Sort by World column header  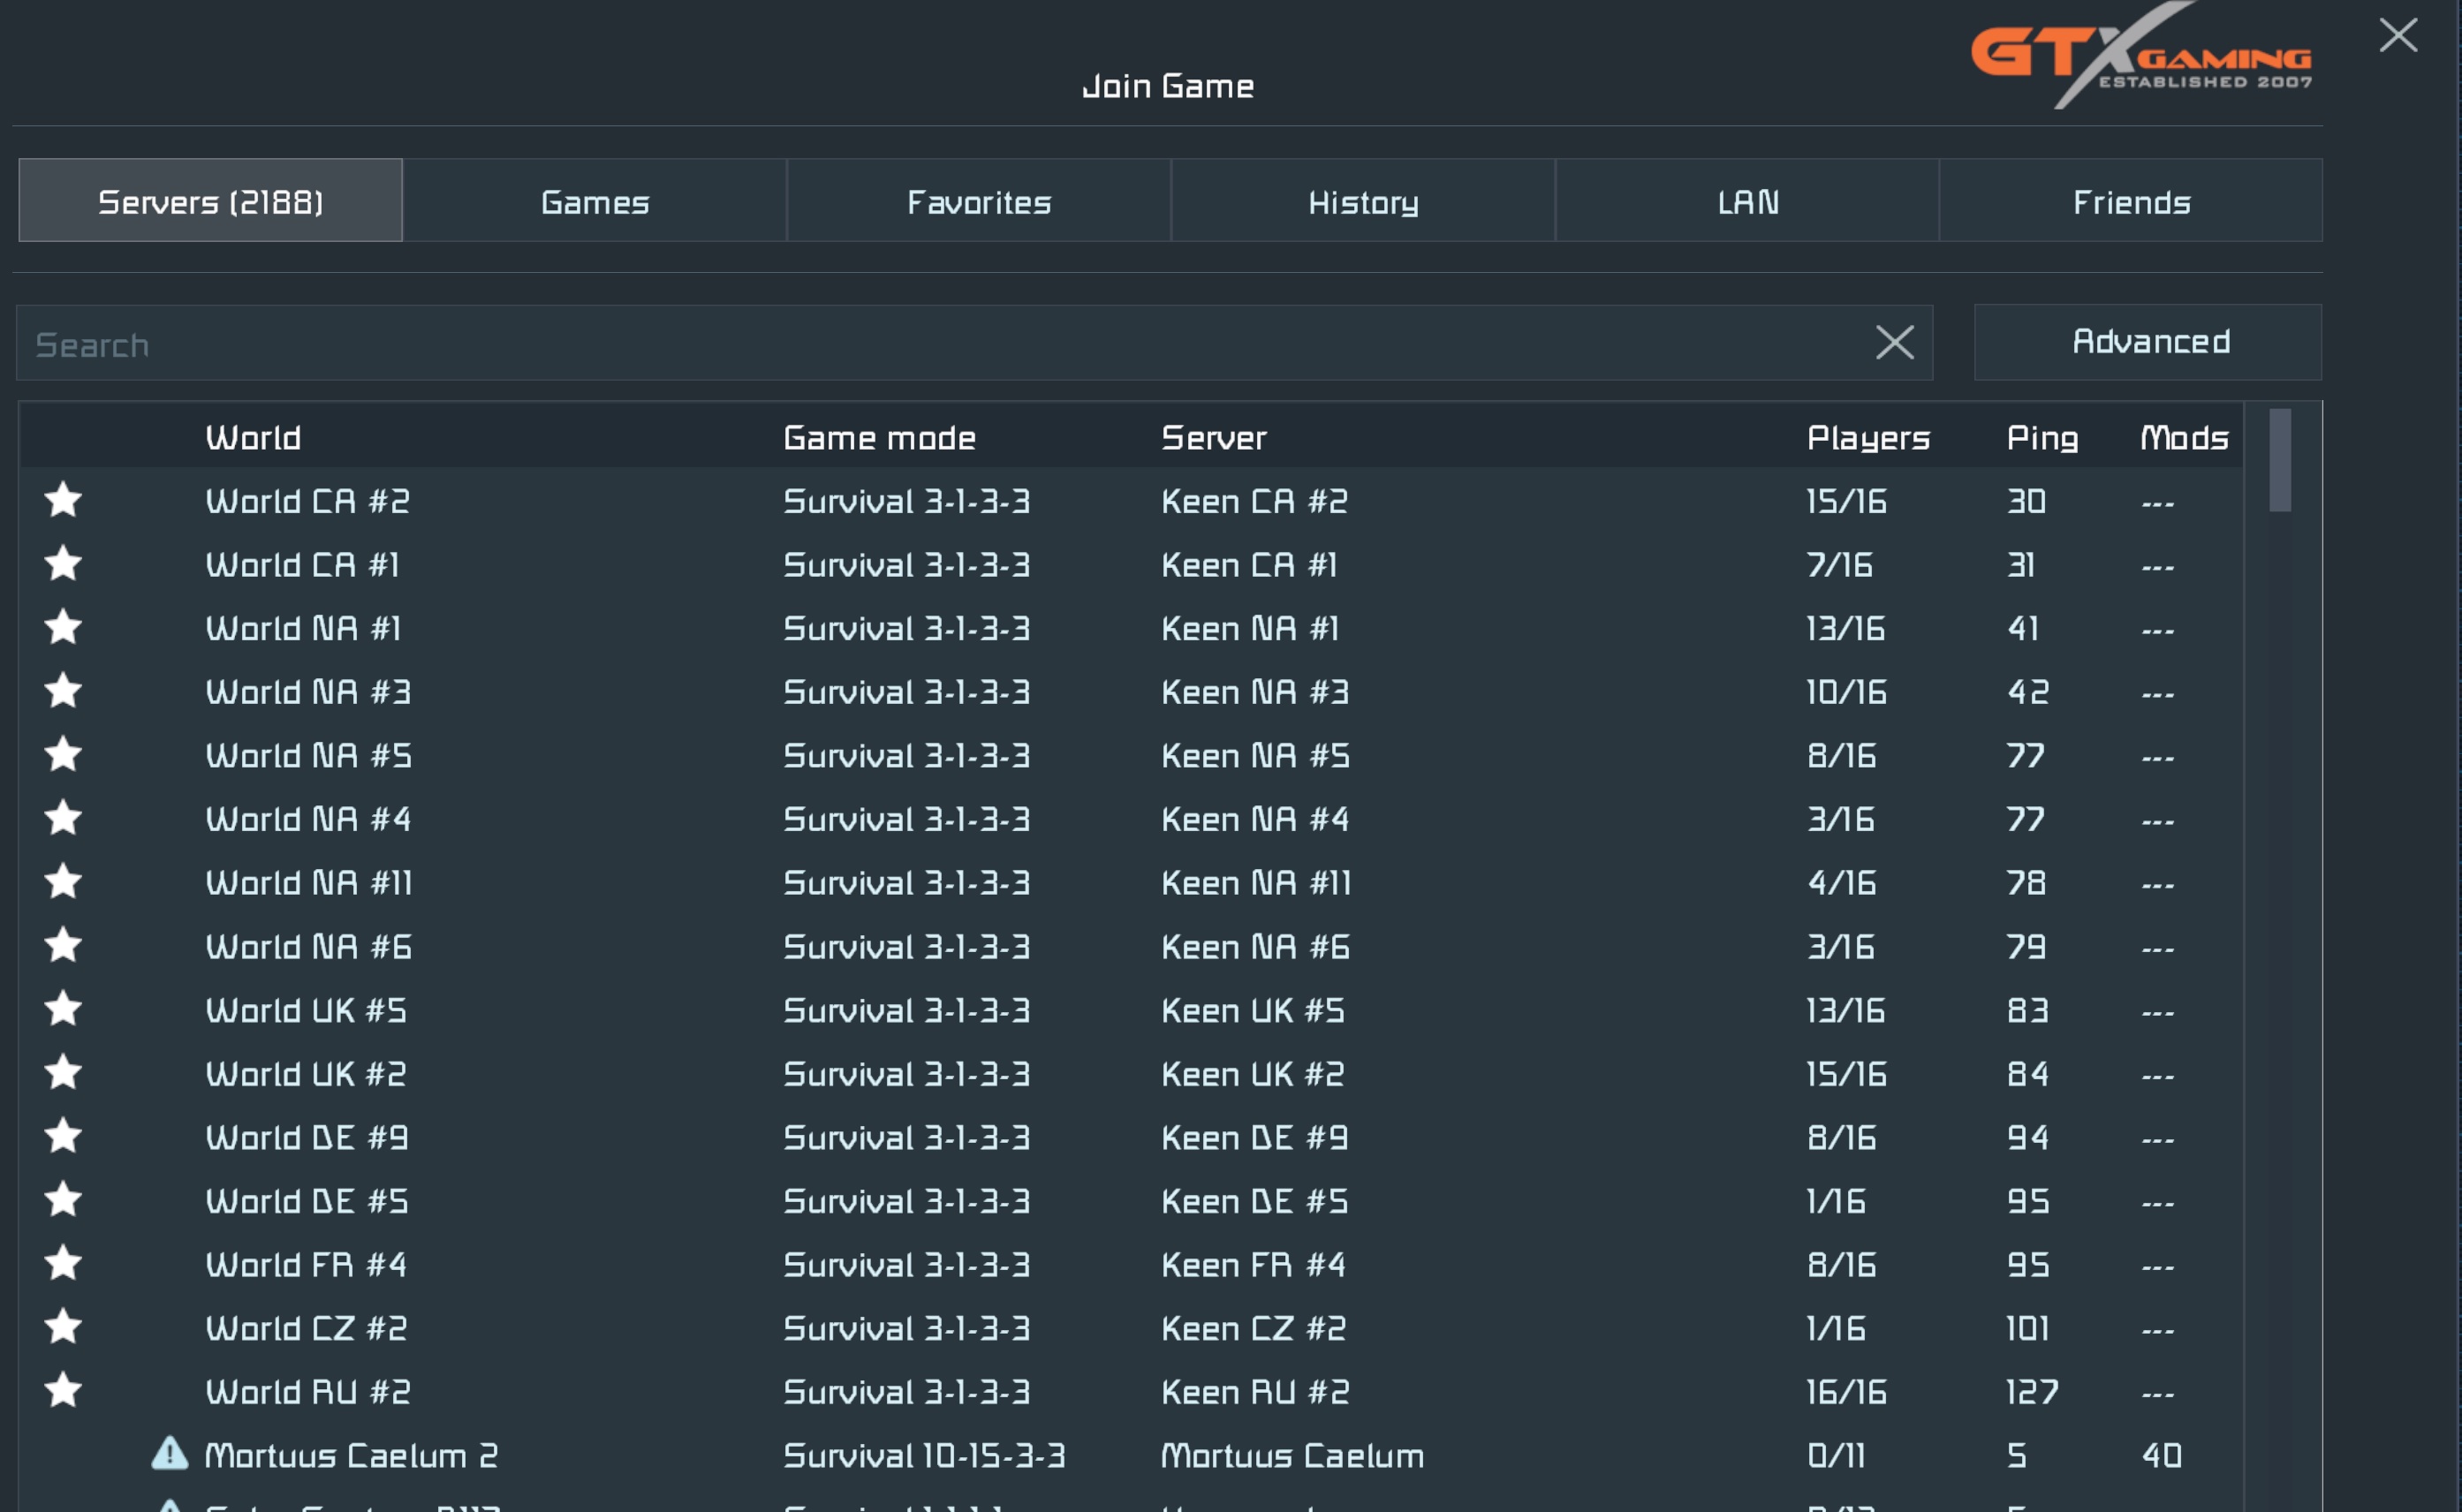pyautogui.click(x=253, y=438)
